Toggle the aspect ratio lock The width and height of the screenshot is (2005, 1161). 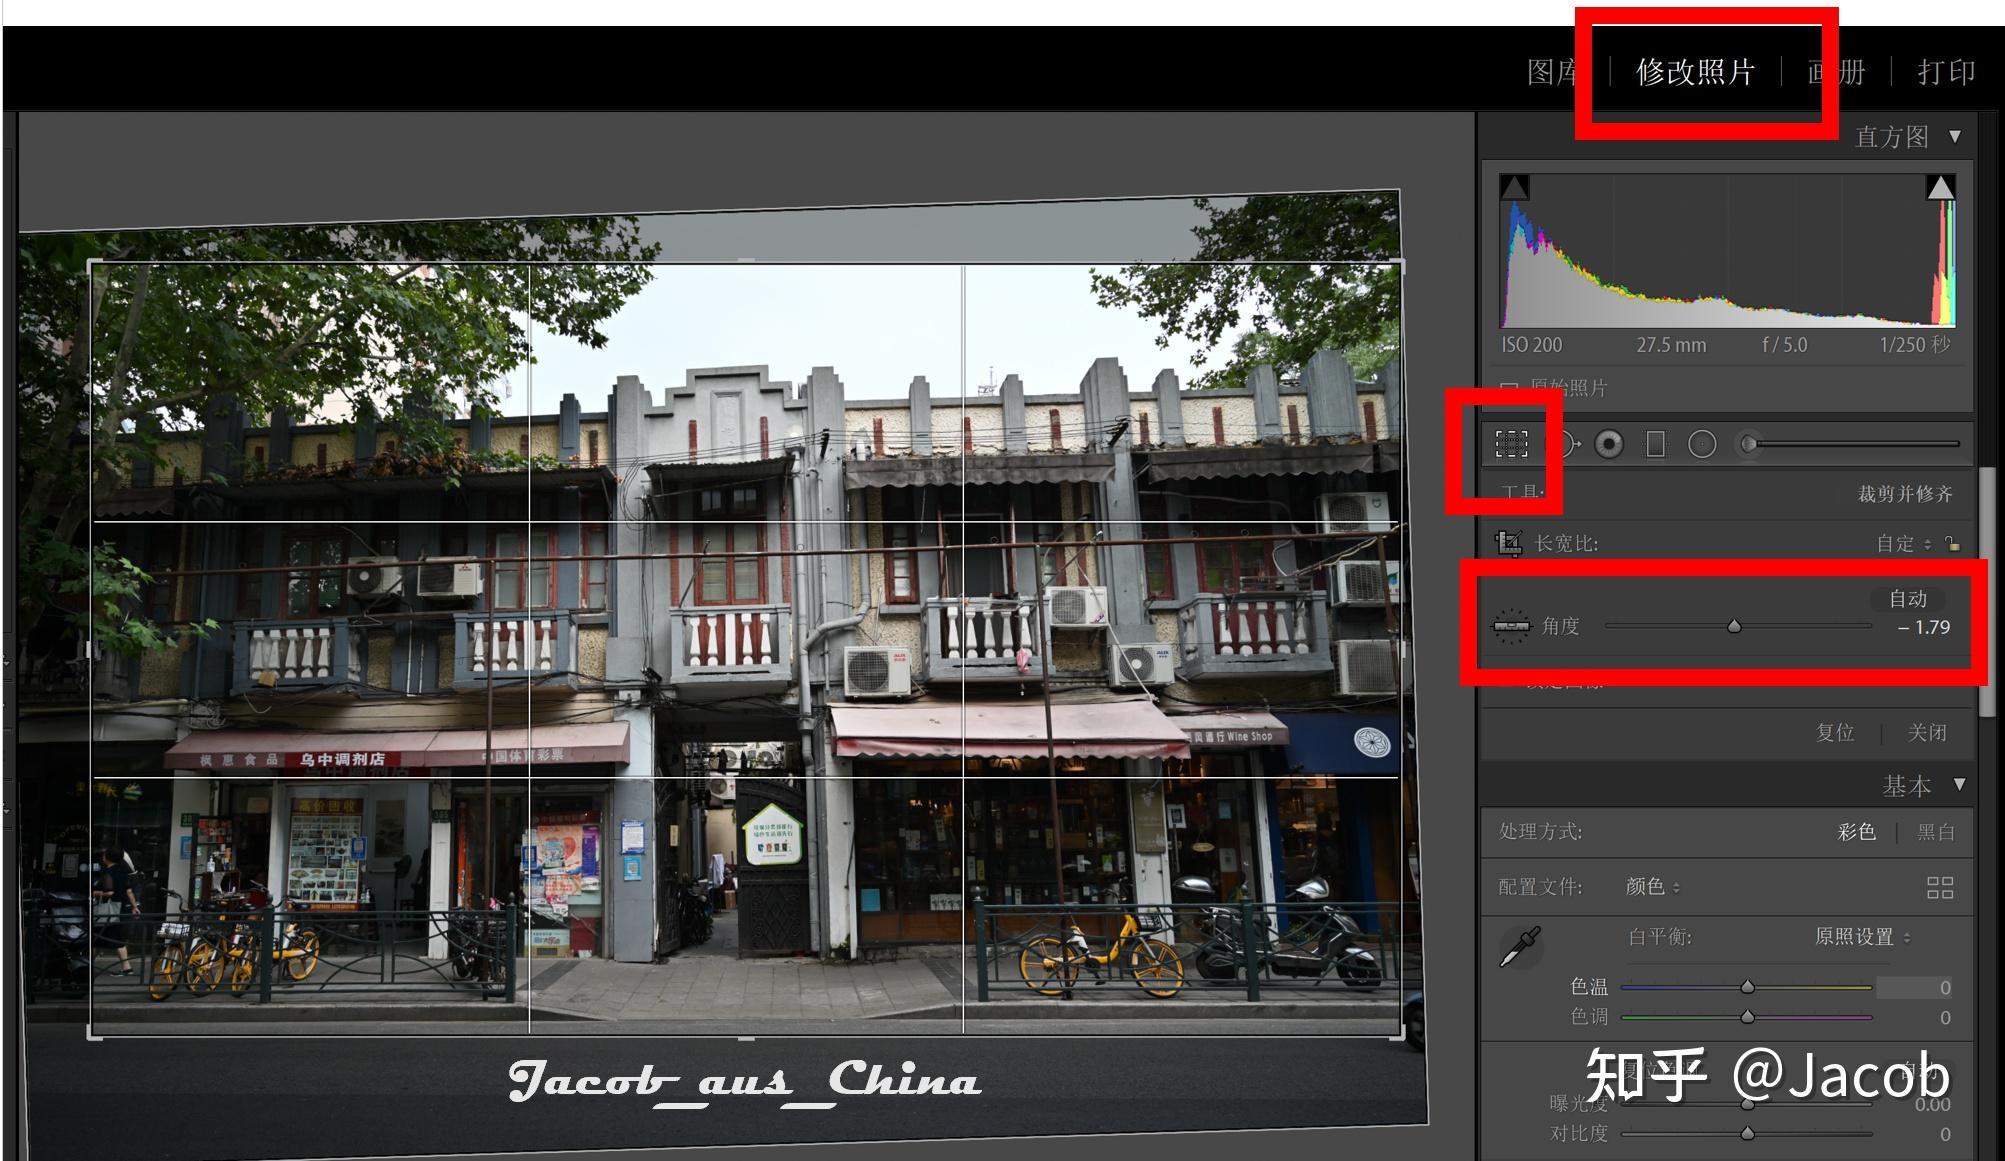point(1952,544)
